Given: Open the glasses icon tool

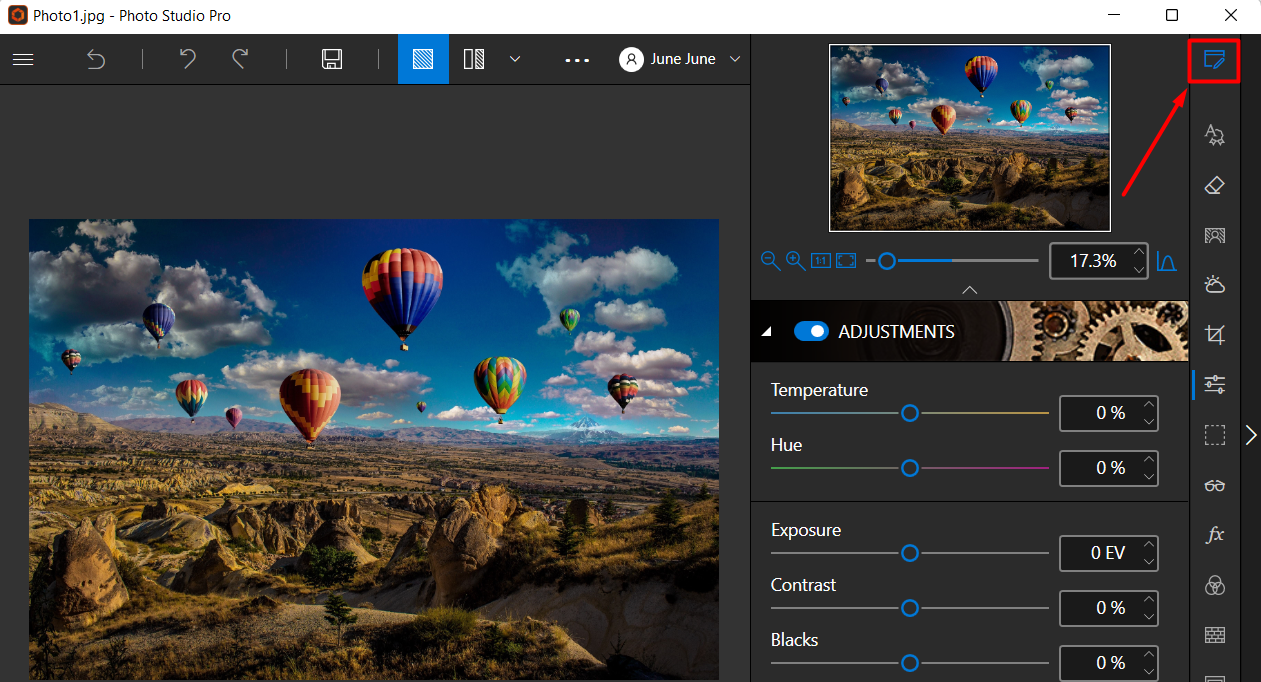Looking at the screenshot, I should pos(1215,485).
